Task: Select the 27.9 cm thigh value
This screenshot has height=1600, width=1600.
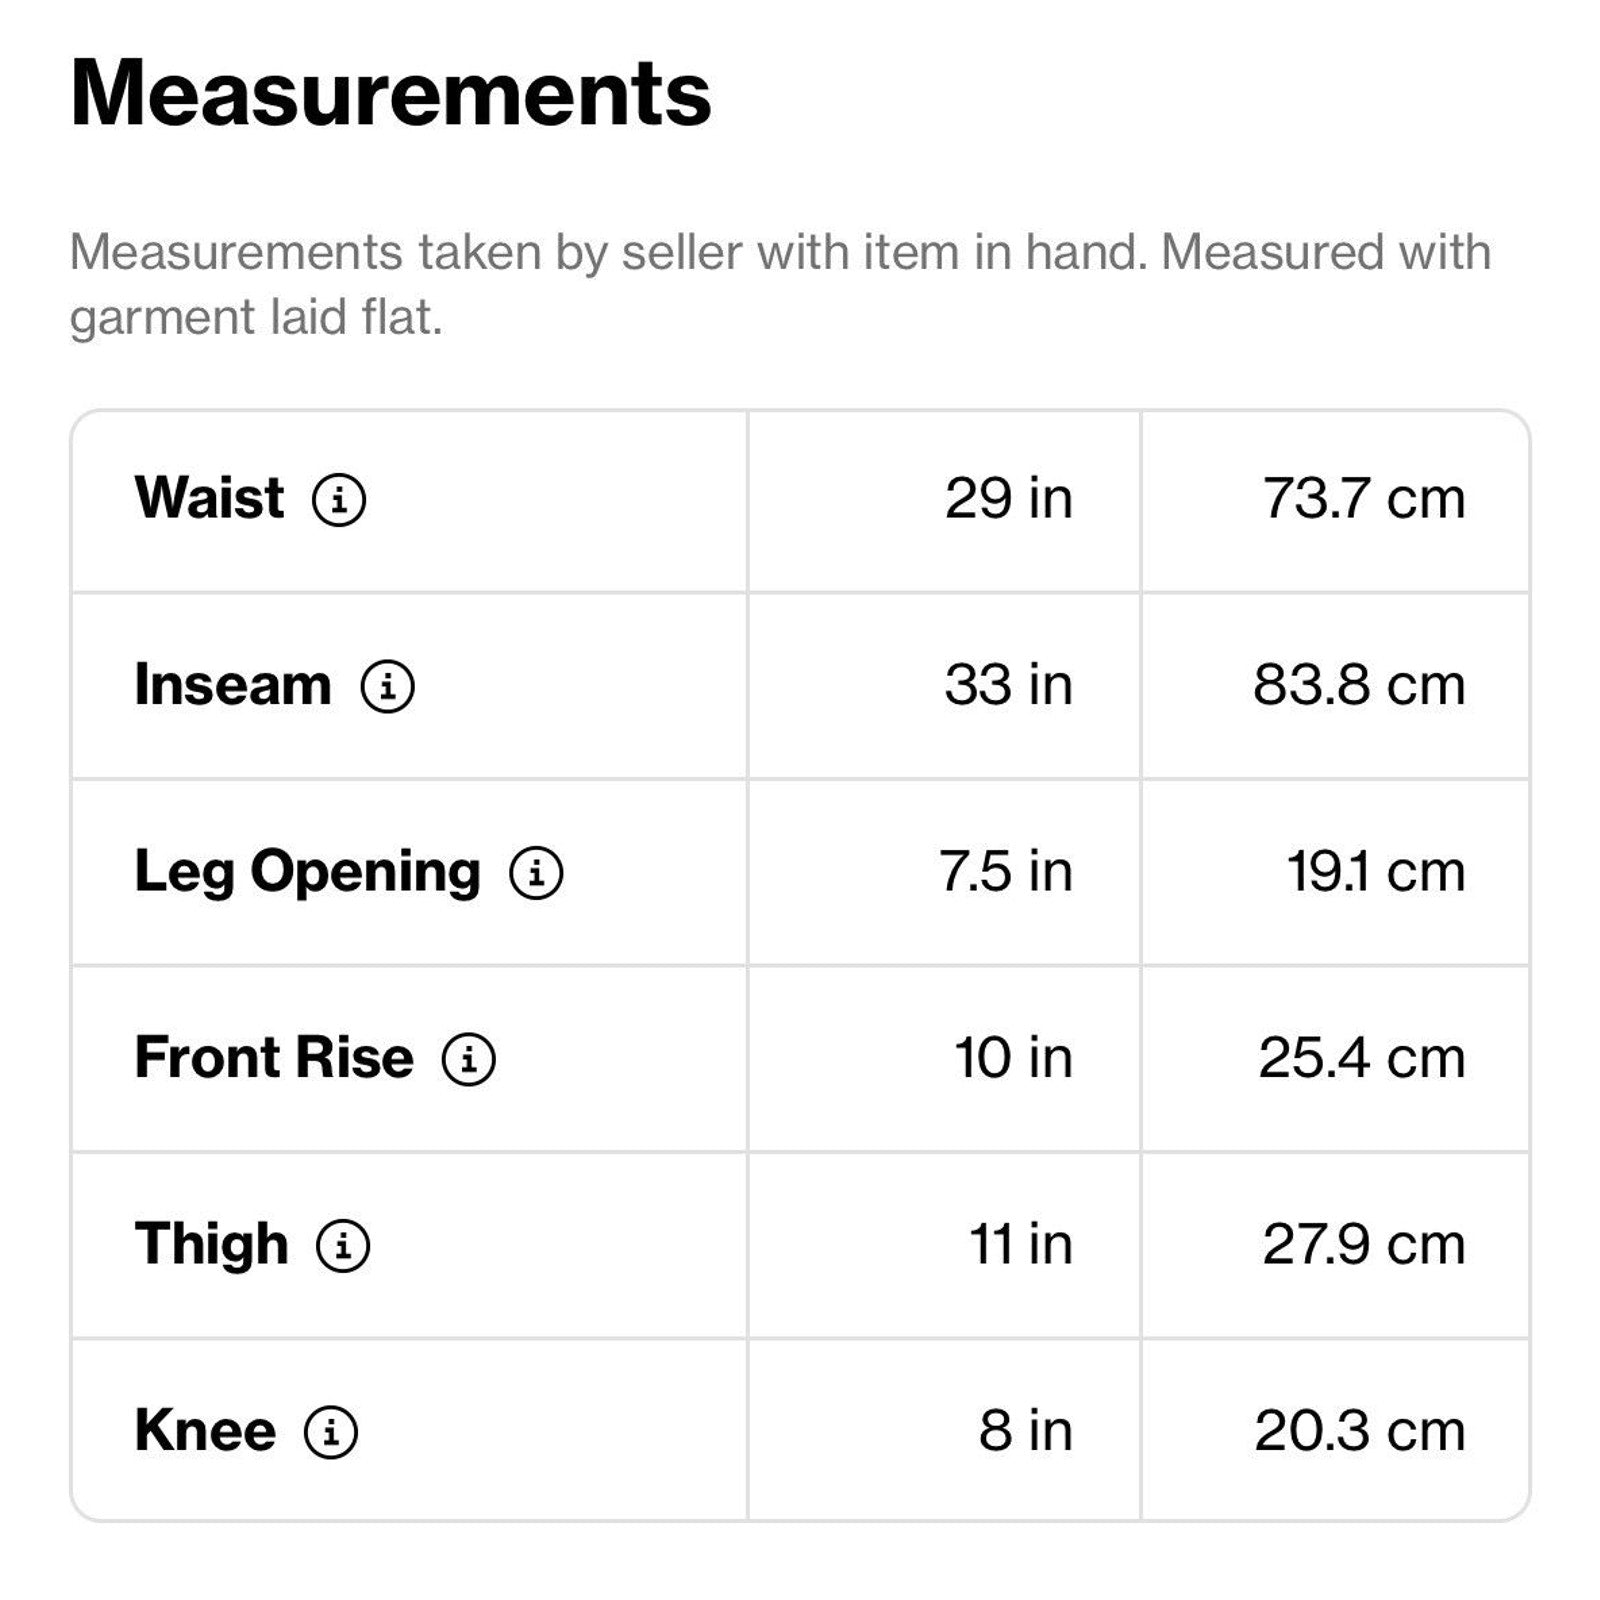Action: (x=1363, y=1244)
